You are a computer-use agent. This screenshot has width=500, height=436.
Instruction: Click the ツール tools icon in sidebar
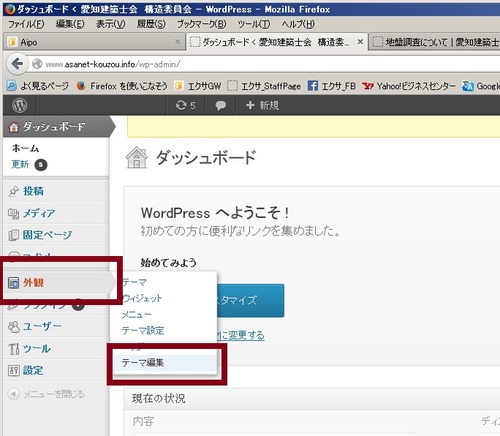tap(14, 349)
